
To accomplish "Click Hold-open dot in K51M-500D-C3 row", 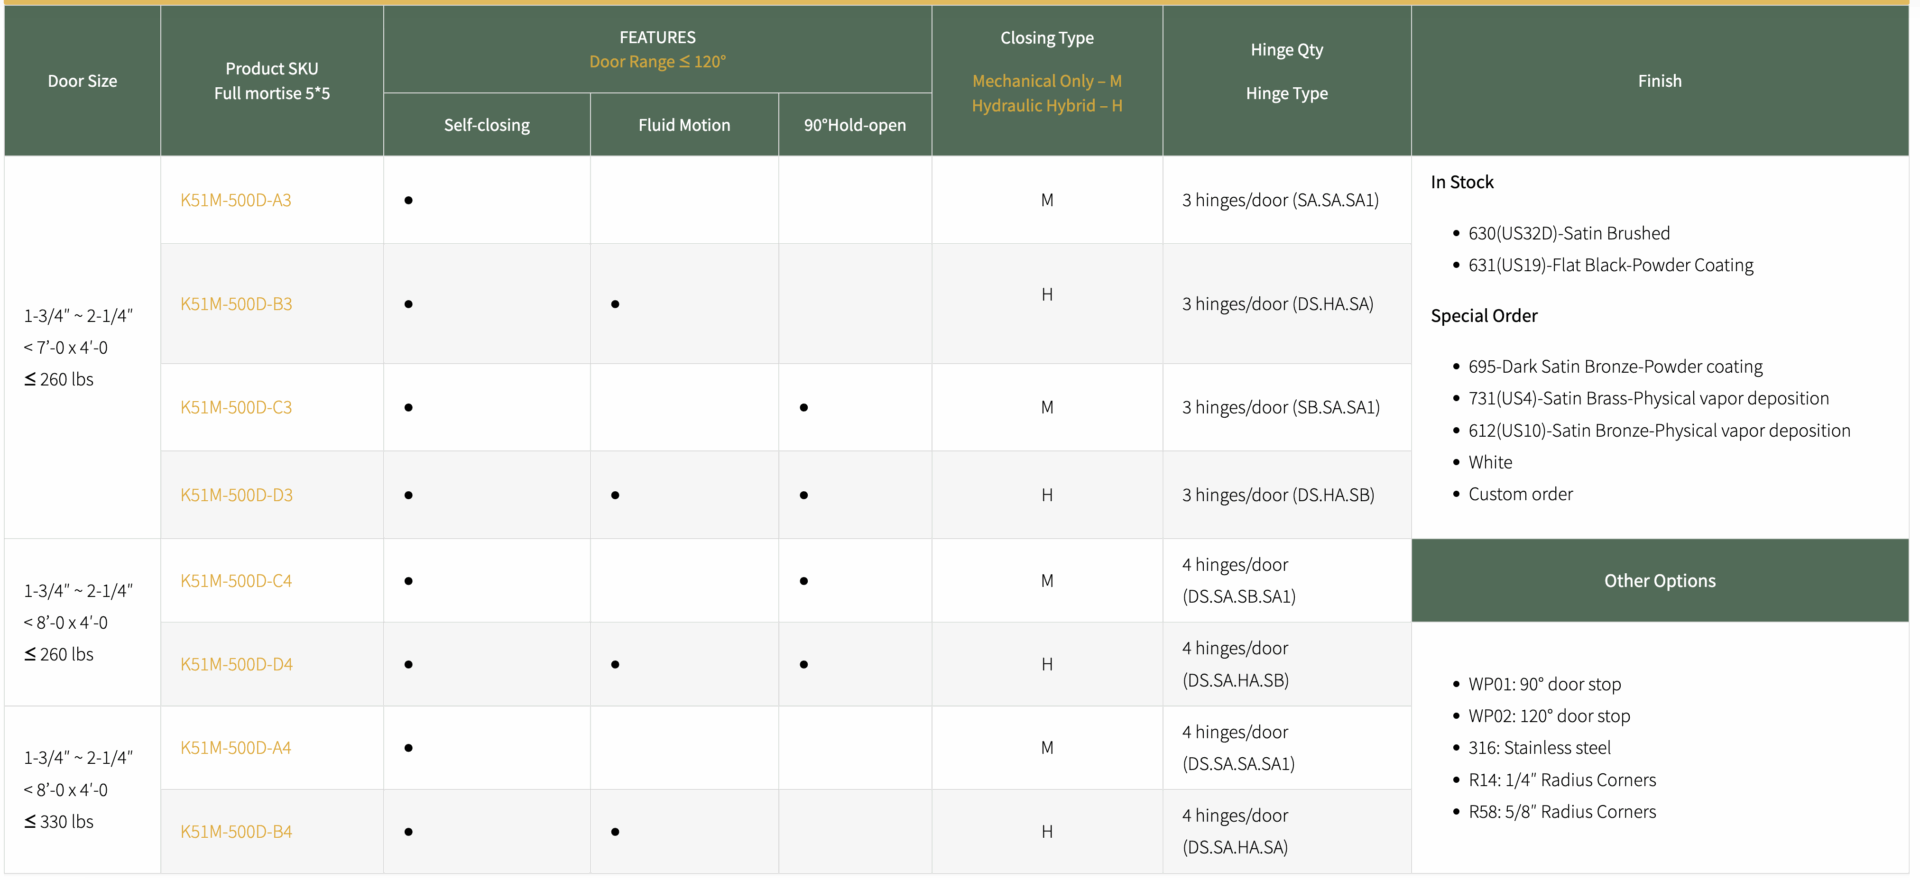I will [x=804, y=408].
